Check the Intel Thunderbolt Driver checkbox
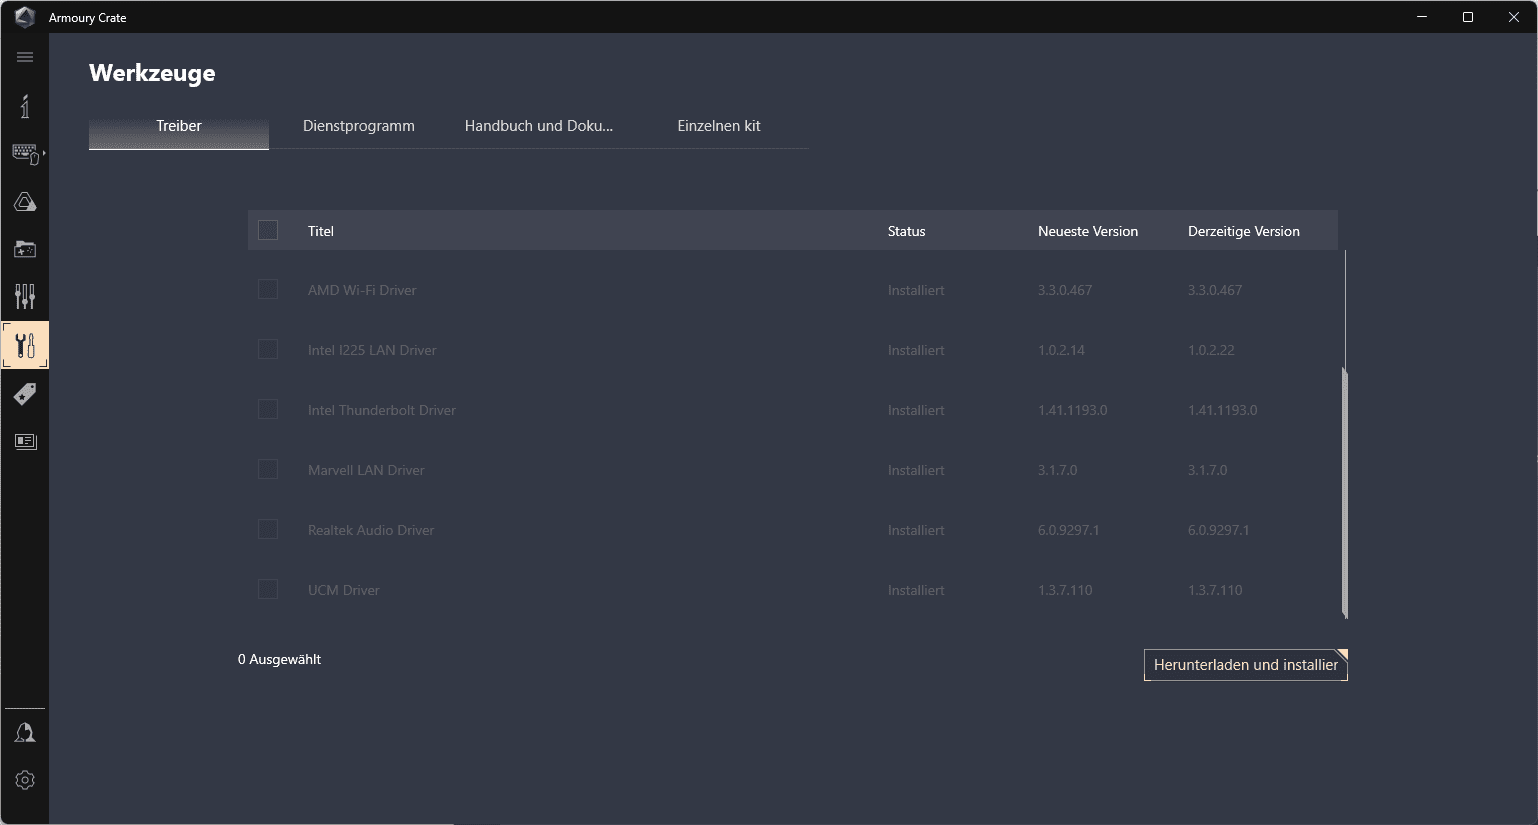The height and width of the screenshot is (825, 1538). (268, 409)
